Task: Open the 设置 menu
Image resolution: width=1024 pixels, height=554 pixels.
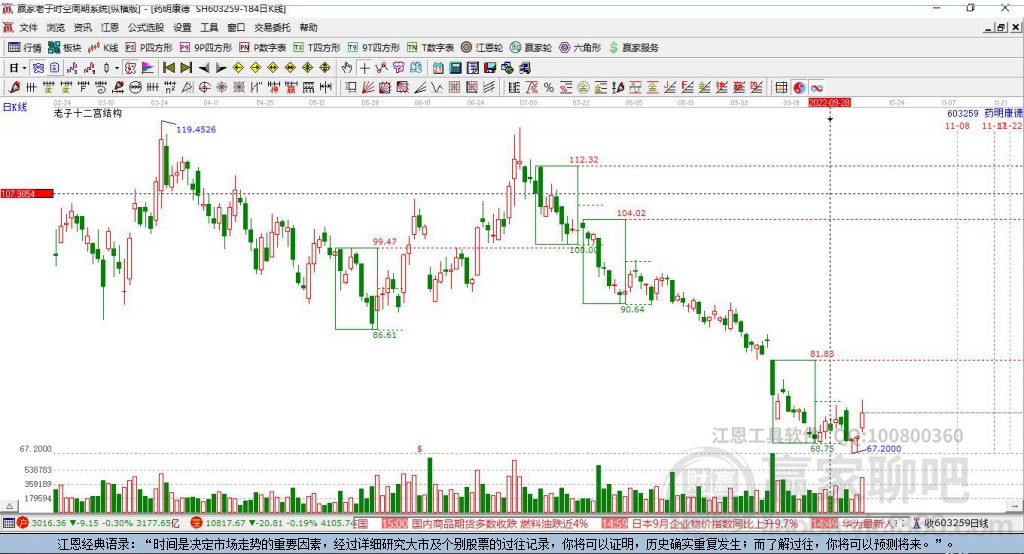Action: pyautogui.click(x=182, y=27)
